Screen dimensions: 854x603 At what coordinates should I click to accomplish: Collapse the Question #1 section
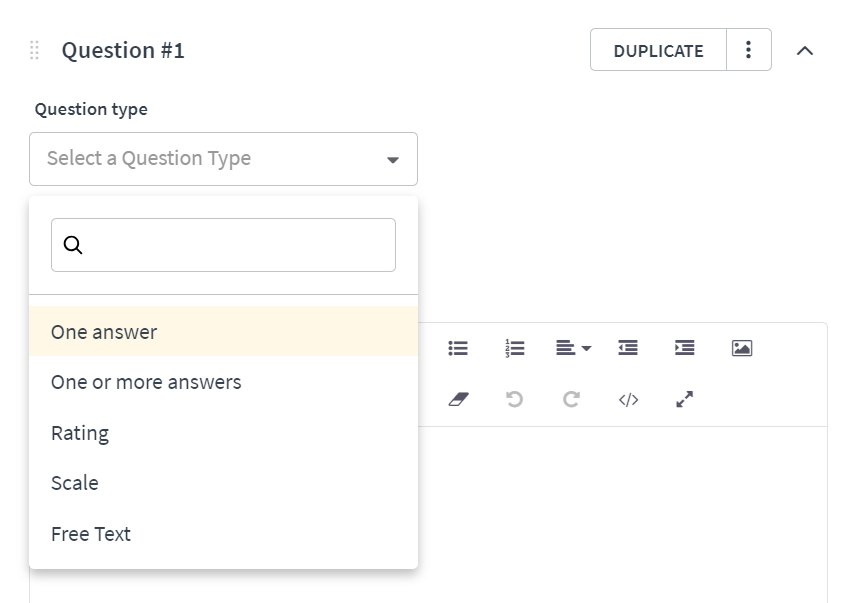[x=805, y=51]
